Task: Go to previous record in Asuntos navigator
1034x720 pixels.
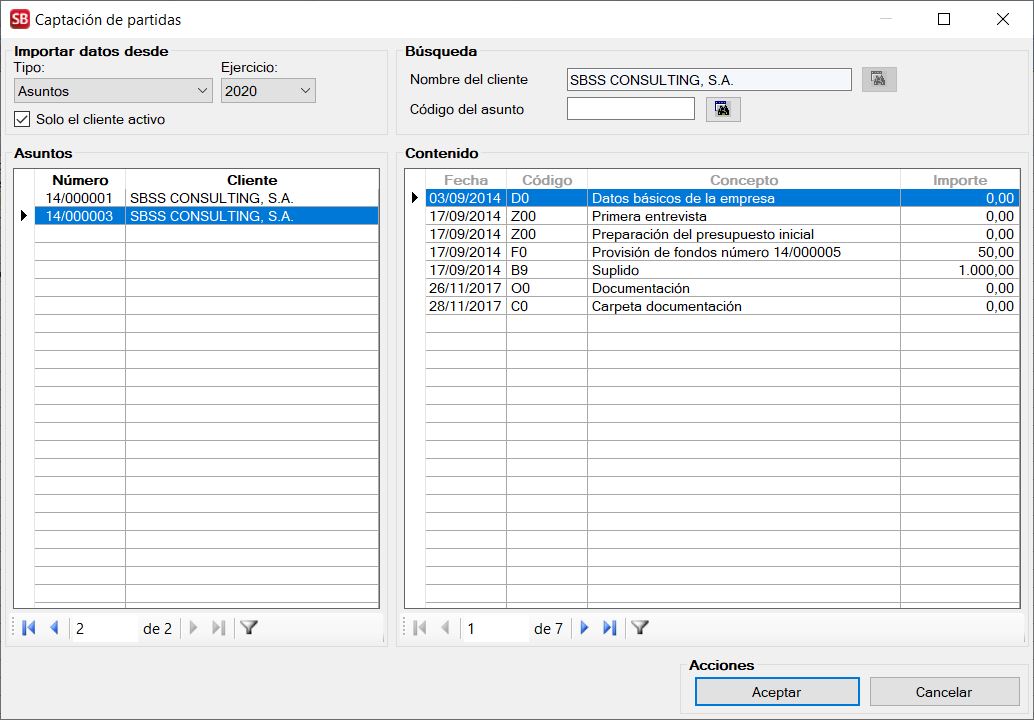Action: tap(54, 628)
